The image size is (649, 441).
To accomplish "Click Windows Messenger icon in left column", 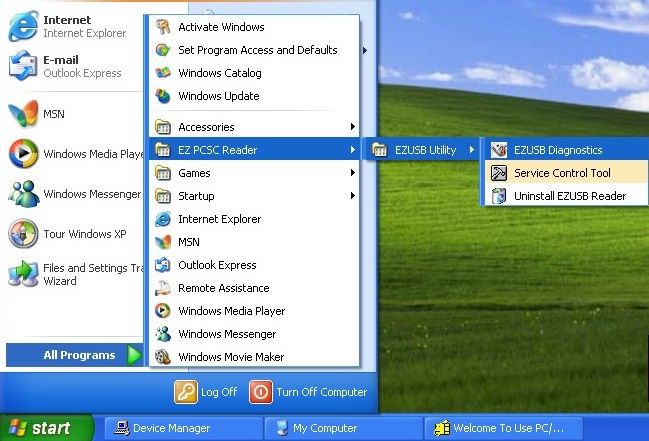I will click(x=24, y=193).
